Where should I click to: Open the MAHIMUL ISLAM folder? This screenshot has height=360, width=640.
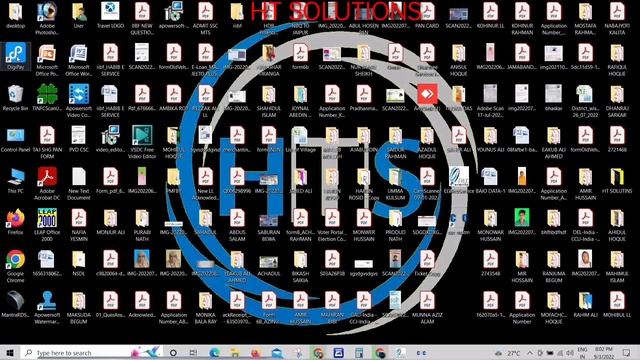(x=617, y=266)
